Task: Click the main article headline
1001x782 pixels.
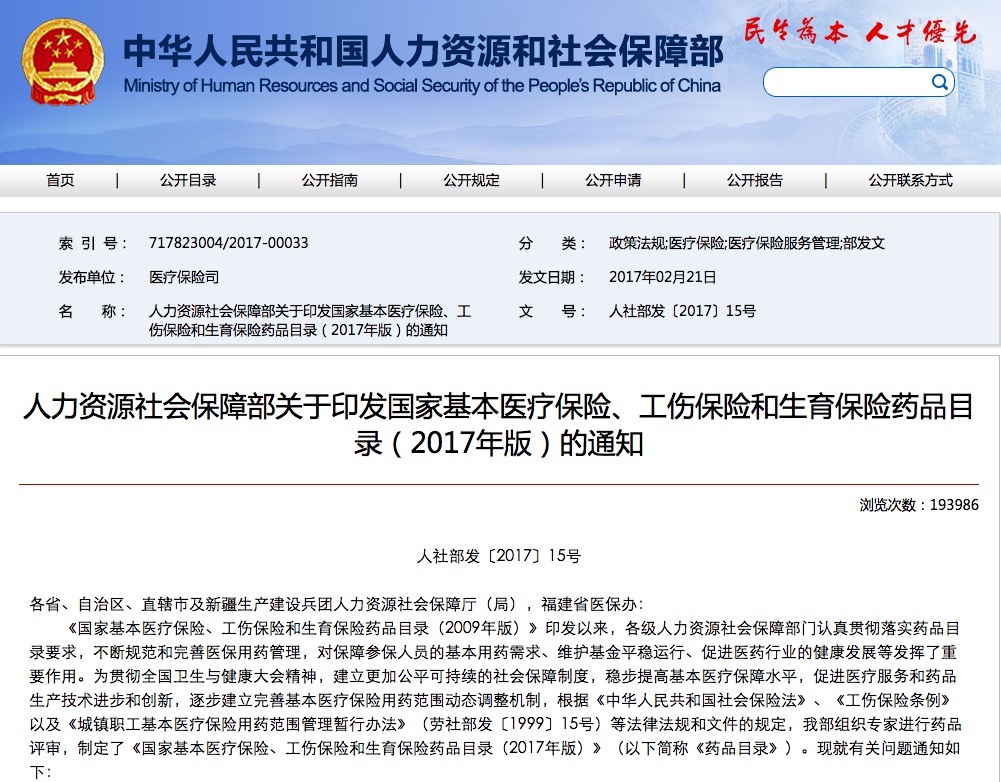Action: (499, 425)
